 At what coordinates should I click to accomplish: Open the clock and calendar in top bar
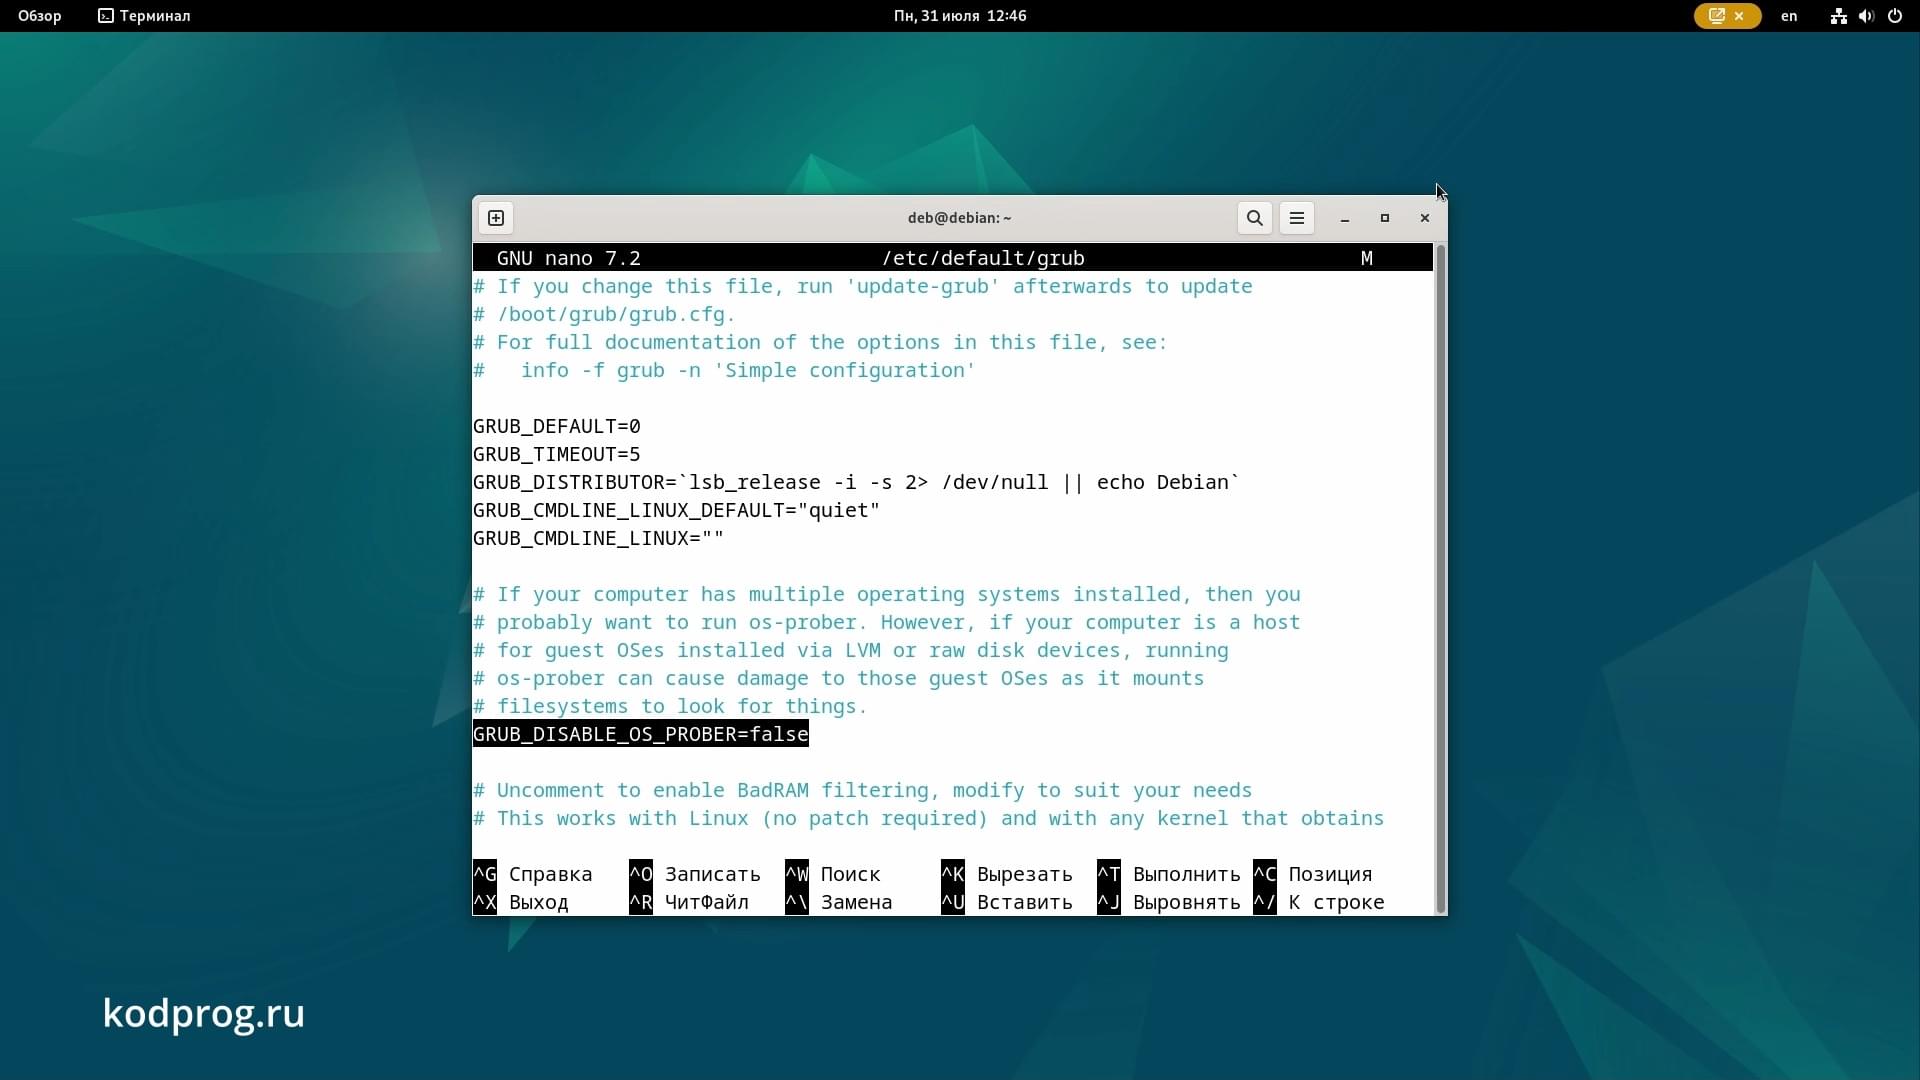tap(960, 16)
